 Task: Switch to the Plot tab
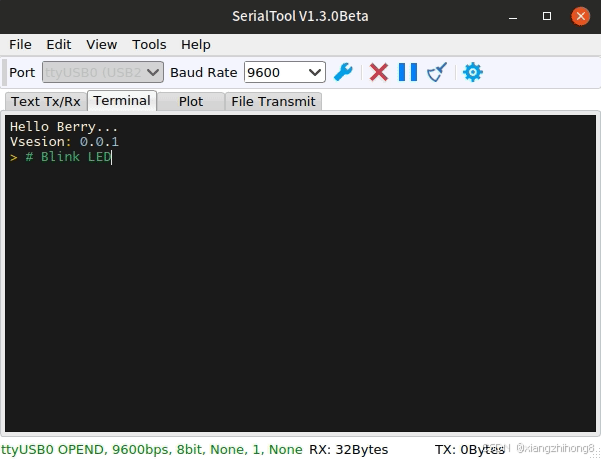tap(191, 102)
